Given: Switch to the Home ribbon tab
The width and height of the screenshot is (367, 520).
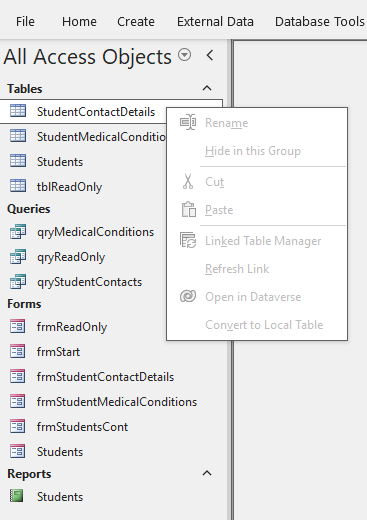Looking at the screenshot, I should coord(79,22).
